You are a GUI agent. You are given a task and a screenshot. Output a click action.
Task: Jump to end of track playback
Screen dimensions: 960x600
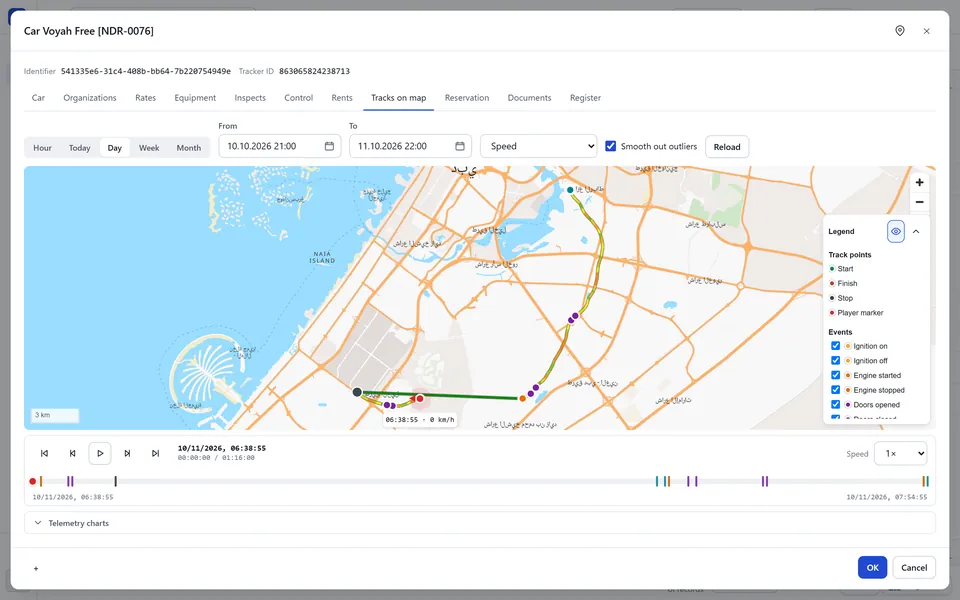click(x=156, y=454)
